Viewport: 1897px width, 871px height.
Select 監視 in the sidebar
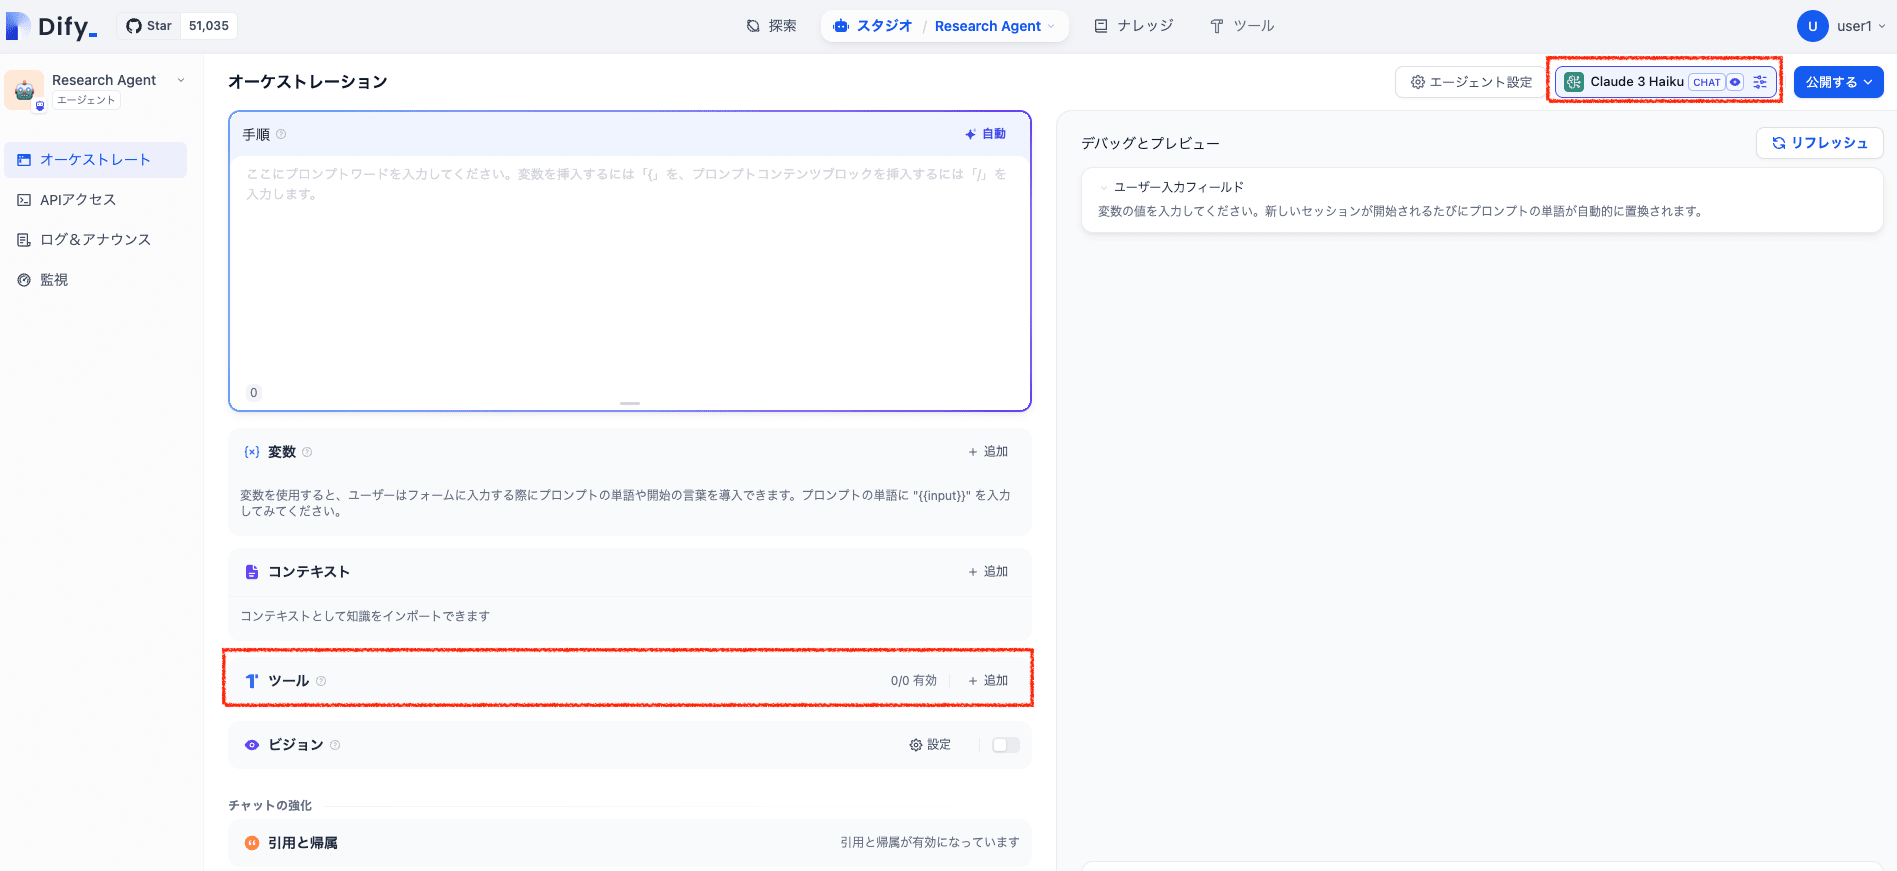(95, 280)
